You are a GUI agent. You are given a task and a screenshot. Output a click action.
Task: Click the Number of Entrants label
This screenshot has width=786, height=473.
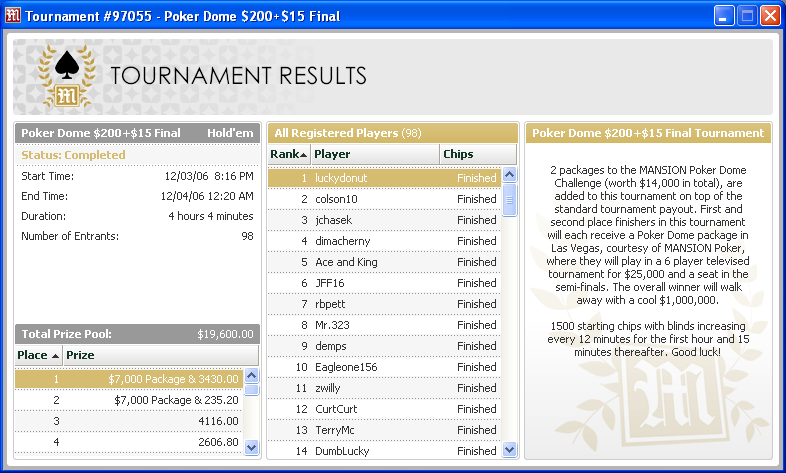pyautogui.click(x=70, y=236)
